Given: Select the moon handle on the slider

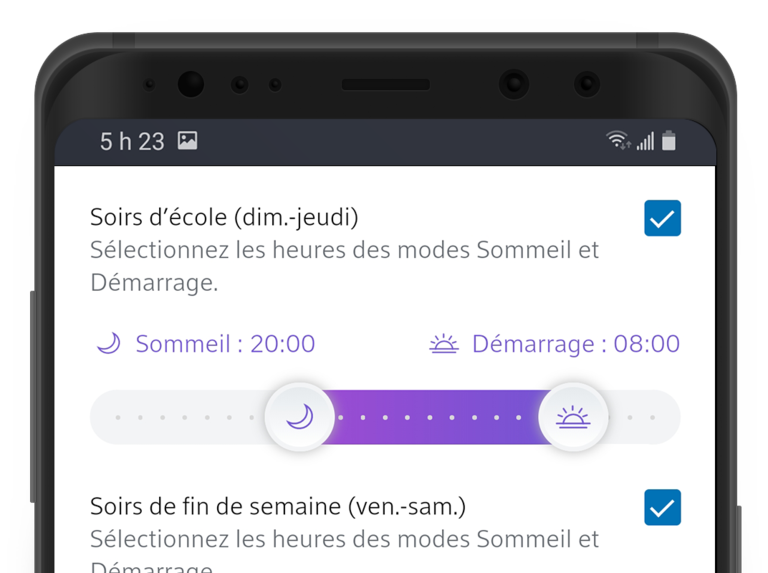Looking at the screenshot, I should [300, 417].
